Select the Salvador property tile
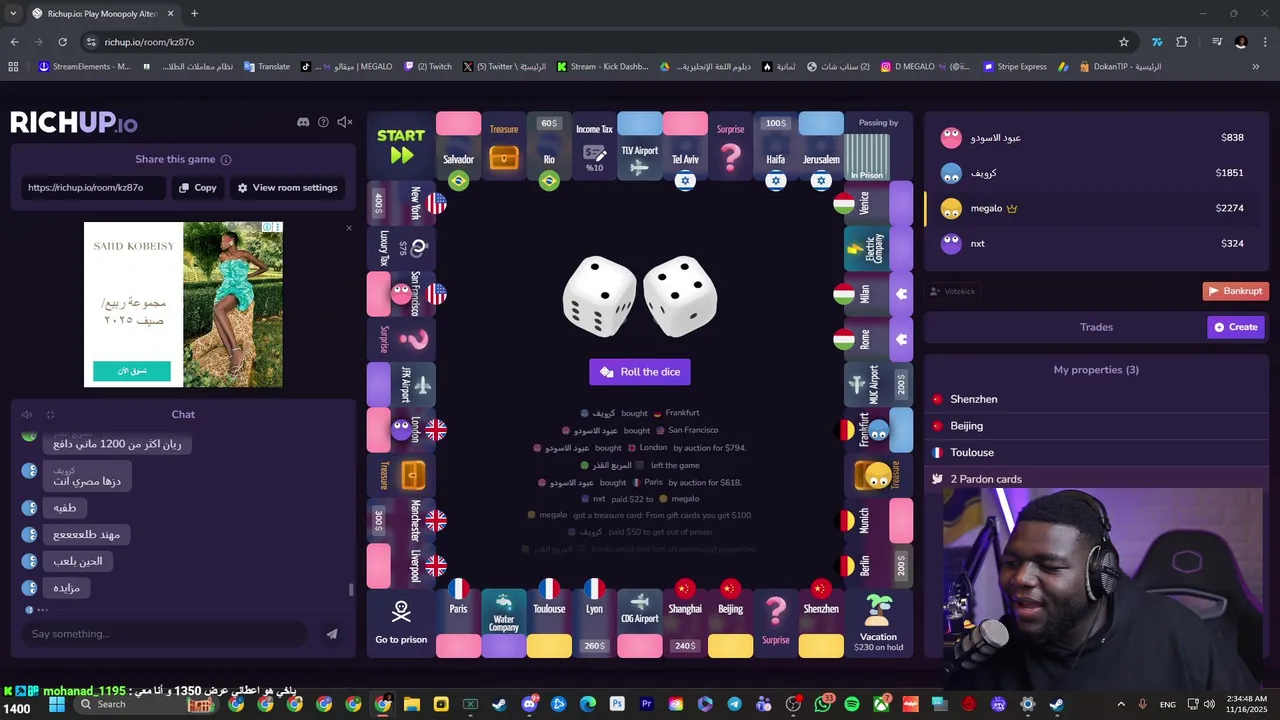The image size is (1280, 720). [x=458, y=146]
